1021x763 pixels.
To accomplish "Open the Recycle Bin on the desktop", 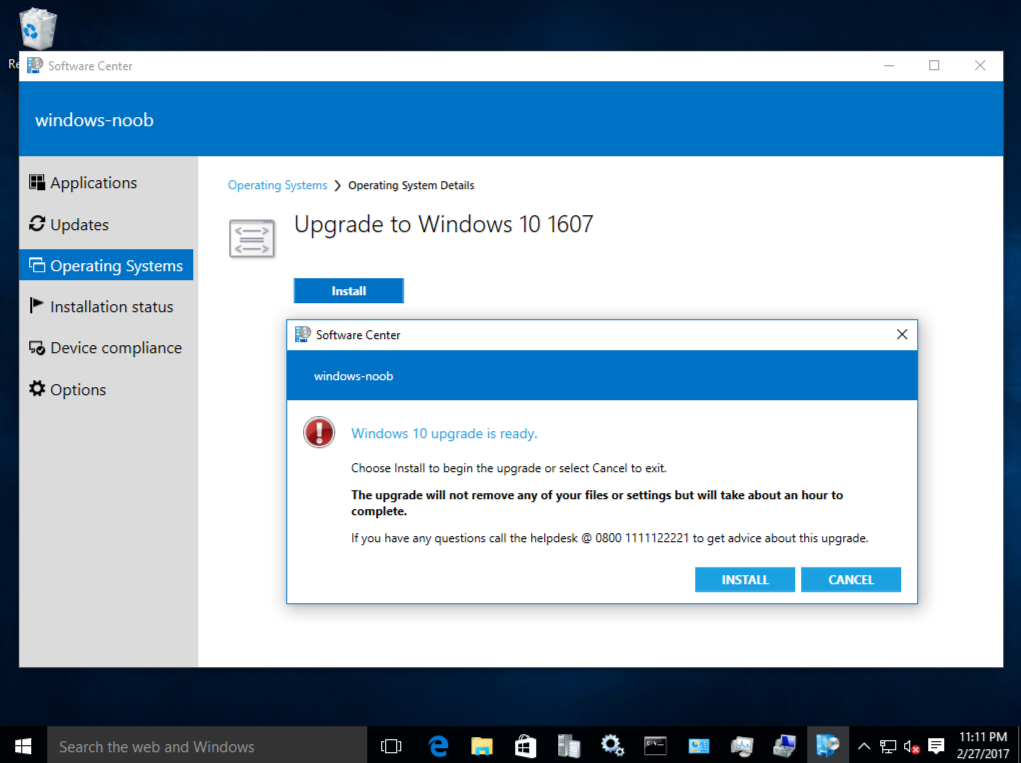I will pyautogui.click(x=38, y=30).
